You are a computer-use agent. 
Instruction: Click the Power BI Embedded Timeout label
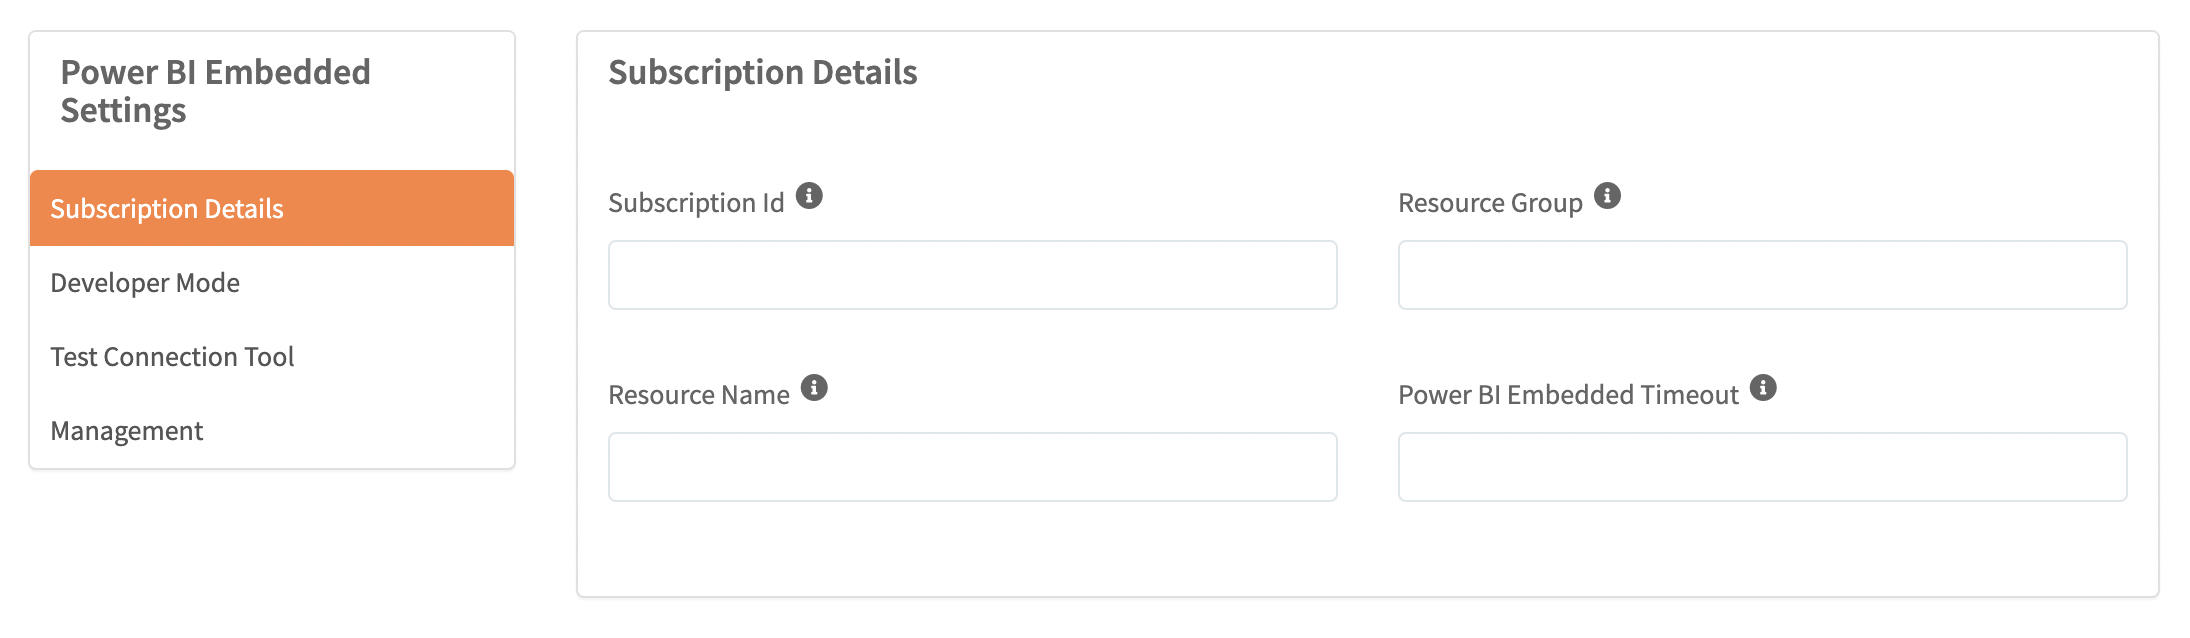point(1568,395)
